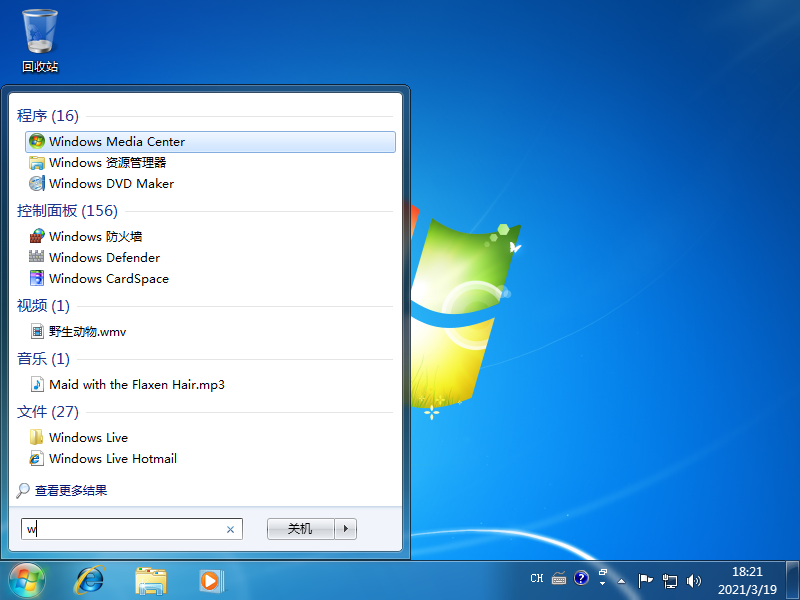Open the volume control speaker
Screen dimensions: 800x600
tap(694, 580)
